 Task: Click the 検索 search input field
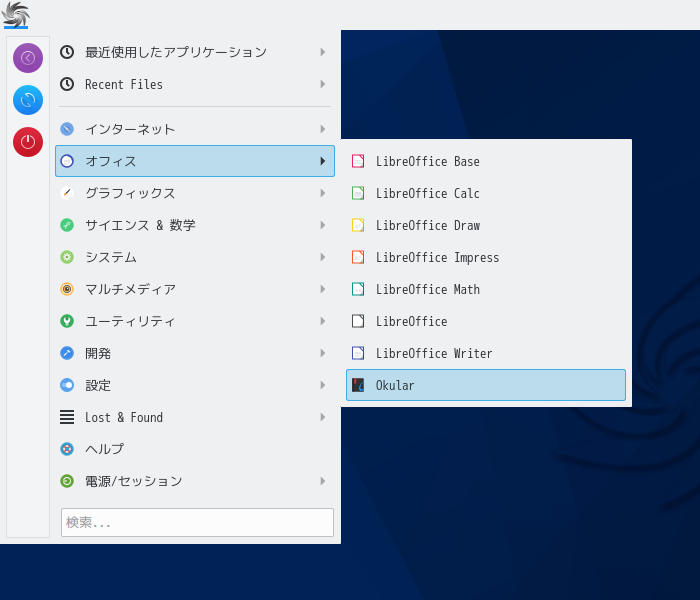(x=197, y=522)
